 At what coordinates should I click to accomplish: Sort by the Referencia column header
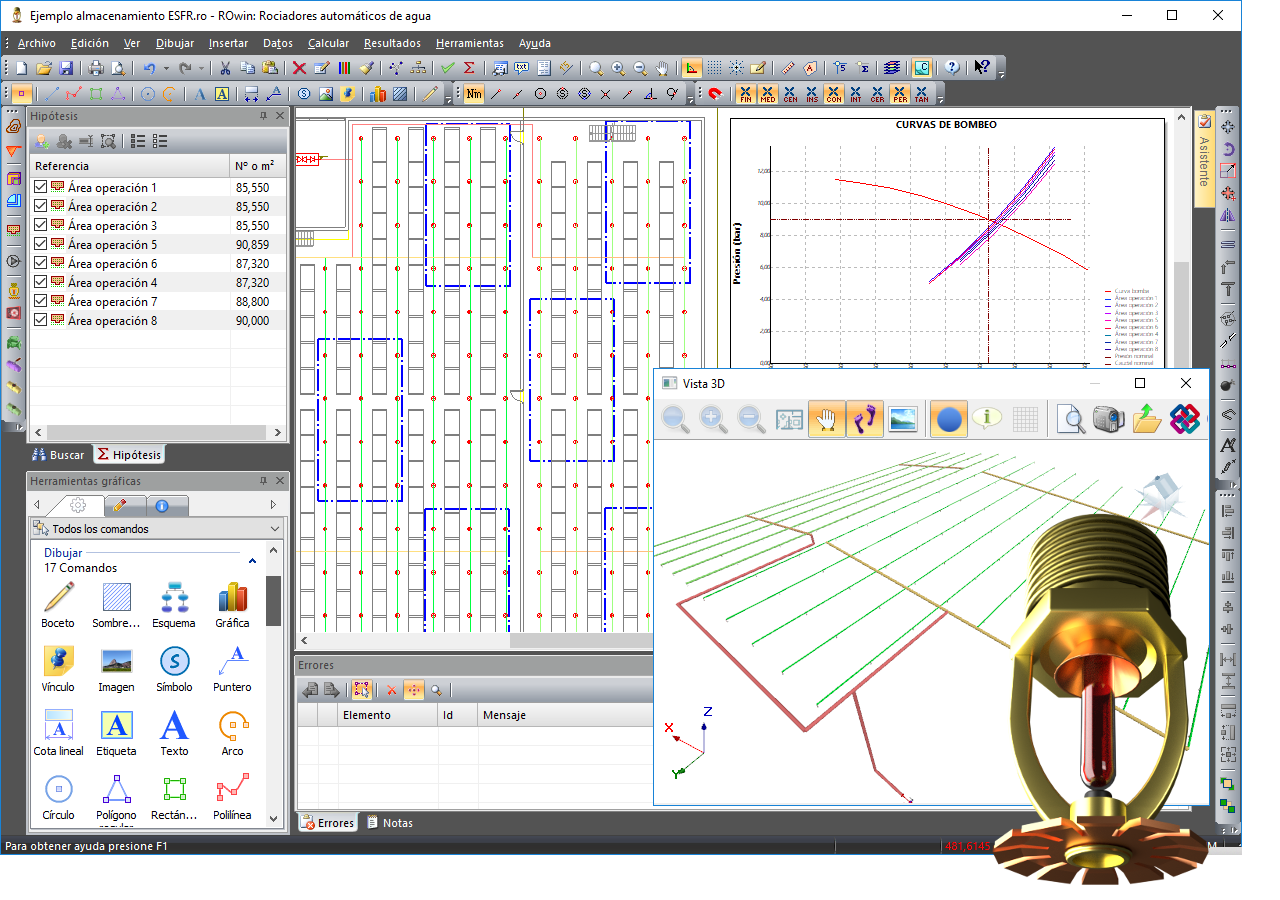pyautogui.click(x=130, y=166)
